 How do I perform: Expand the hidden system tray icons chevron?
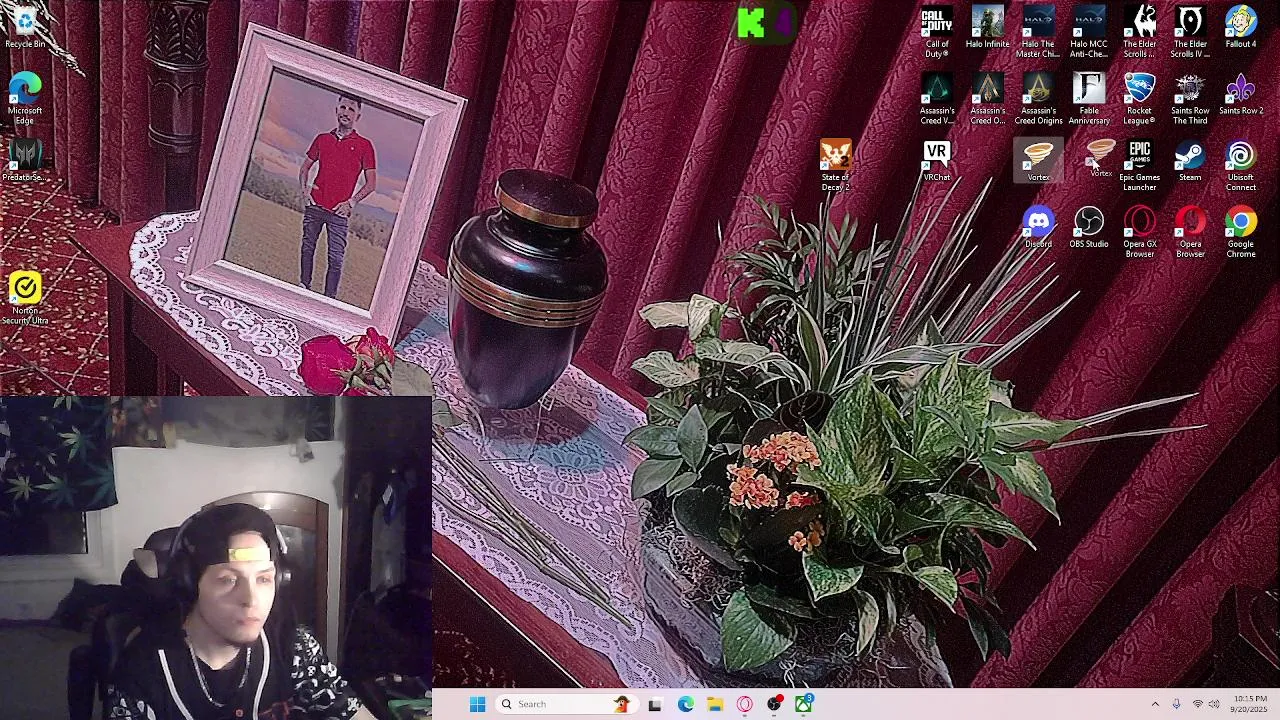(x=1155, y=704)
